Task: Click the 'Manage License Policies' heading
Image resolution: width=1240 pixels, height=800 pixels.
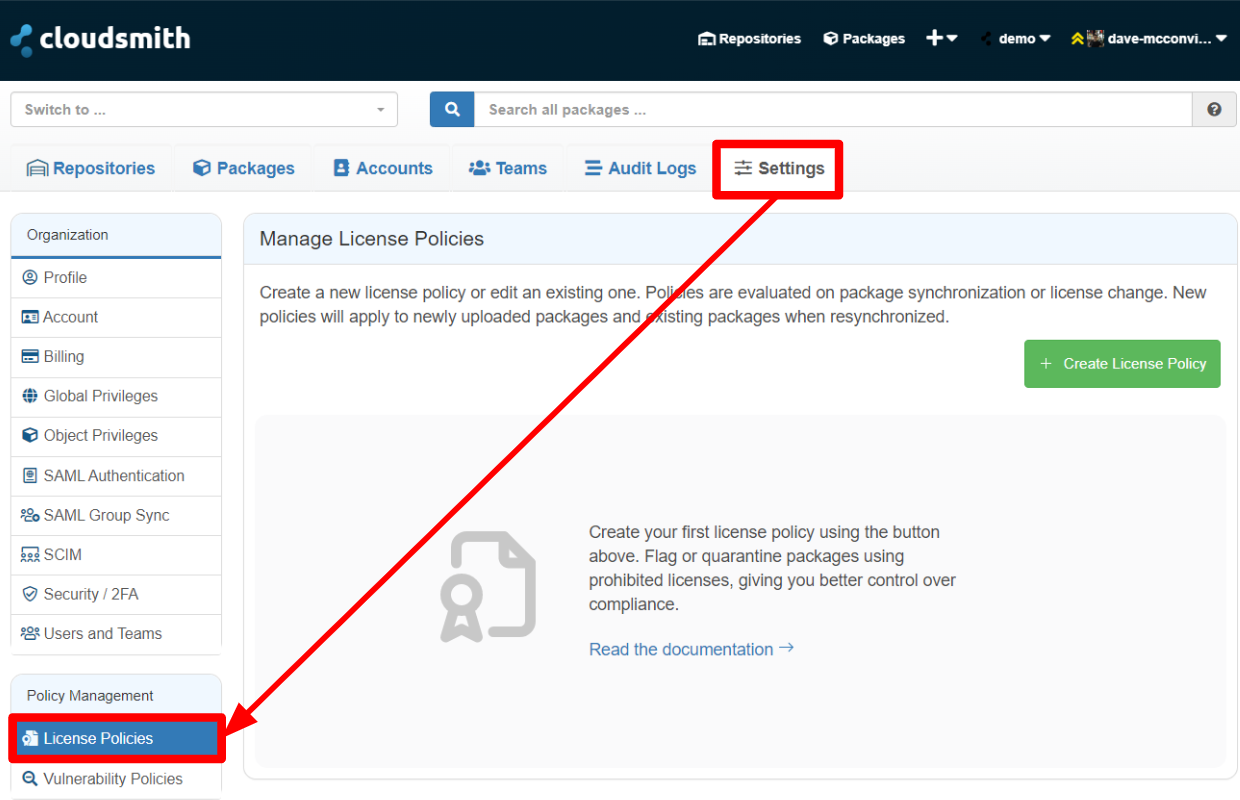Action: point(372,239)
